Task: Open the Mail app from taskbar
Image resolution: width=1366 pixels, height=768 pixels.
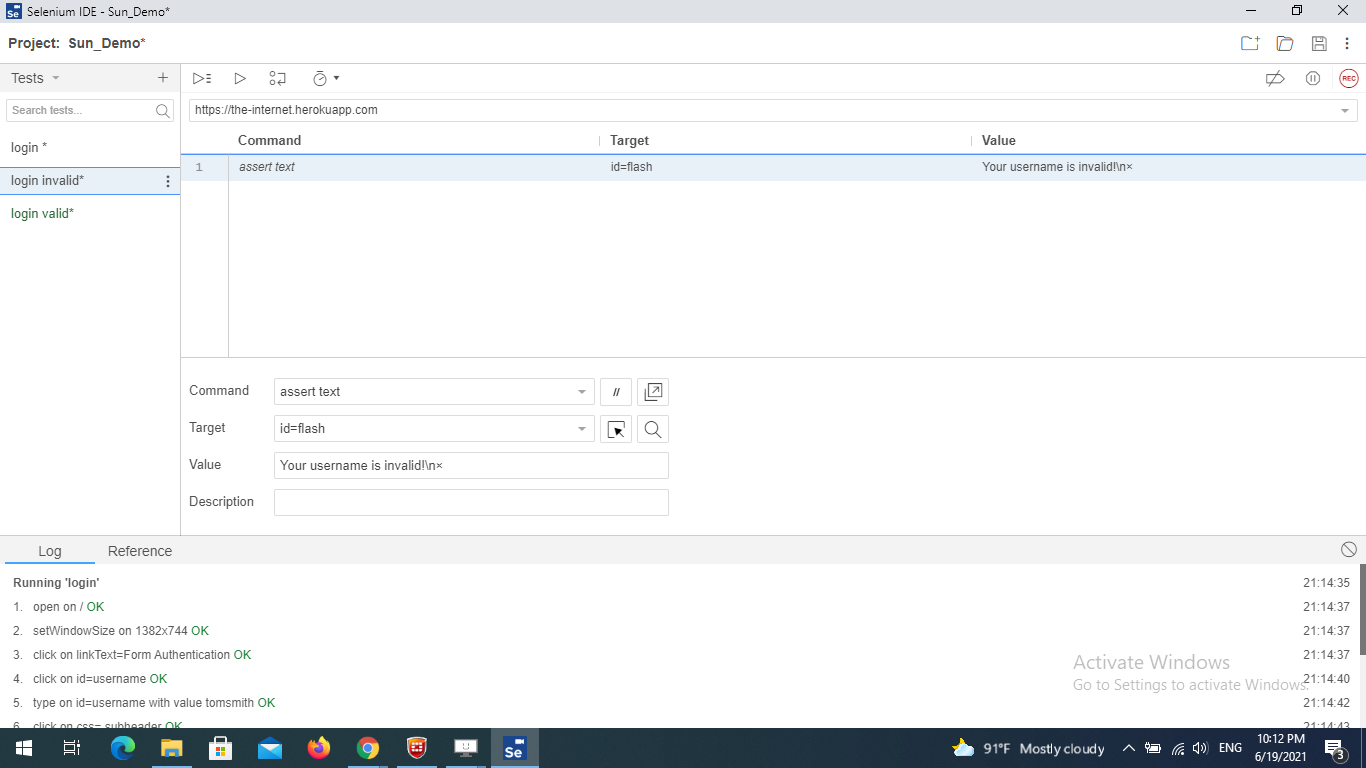Action: [x=270, y=748]
